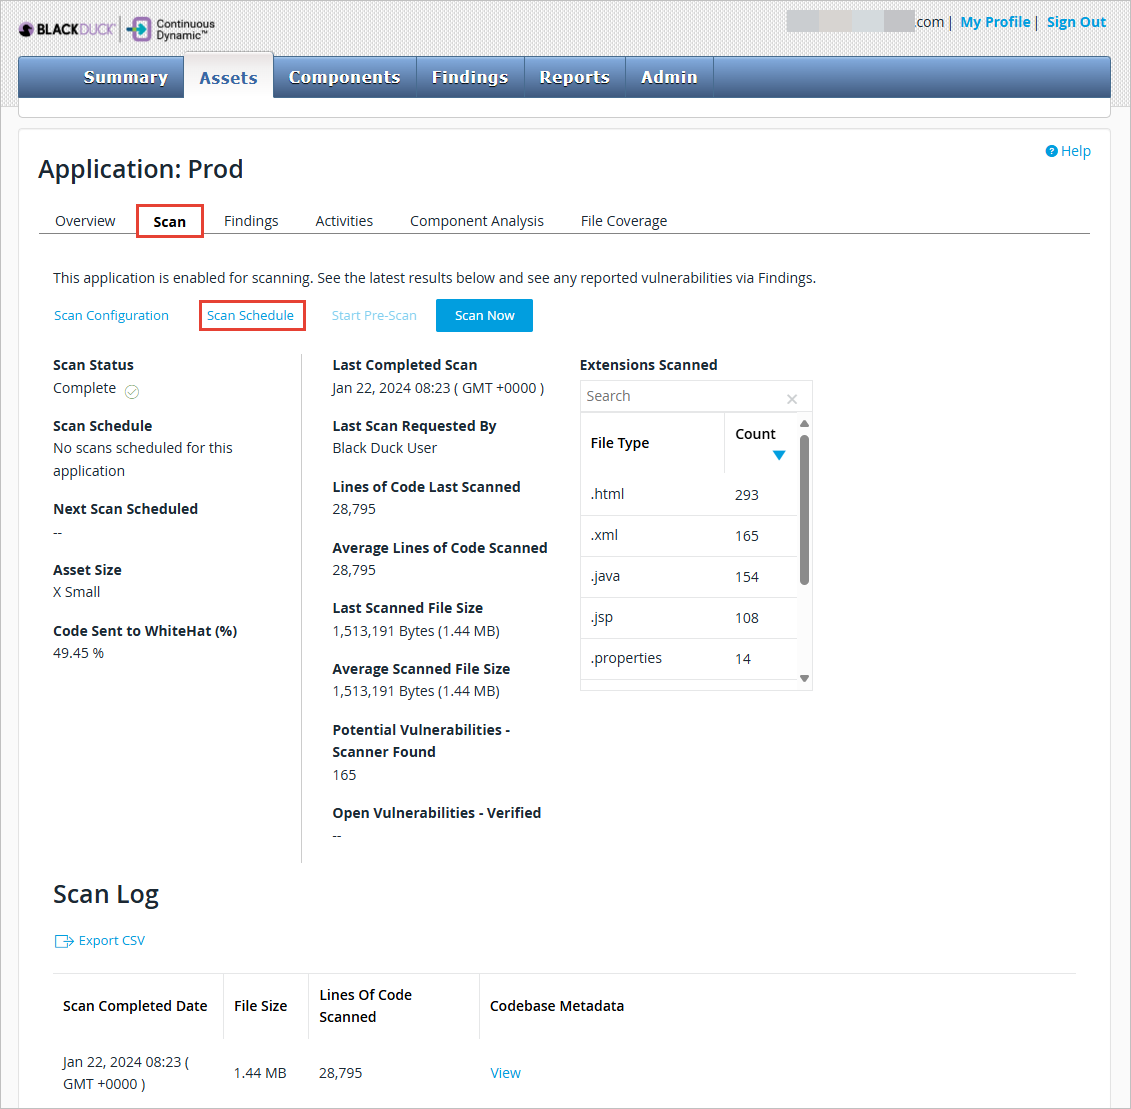Open the Help link
1131x1109 pixels.
coord(1075,151)
